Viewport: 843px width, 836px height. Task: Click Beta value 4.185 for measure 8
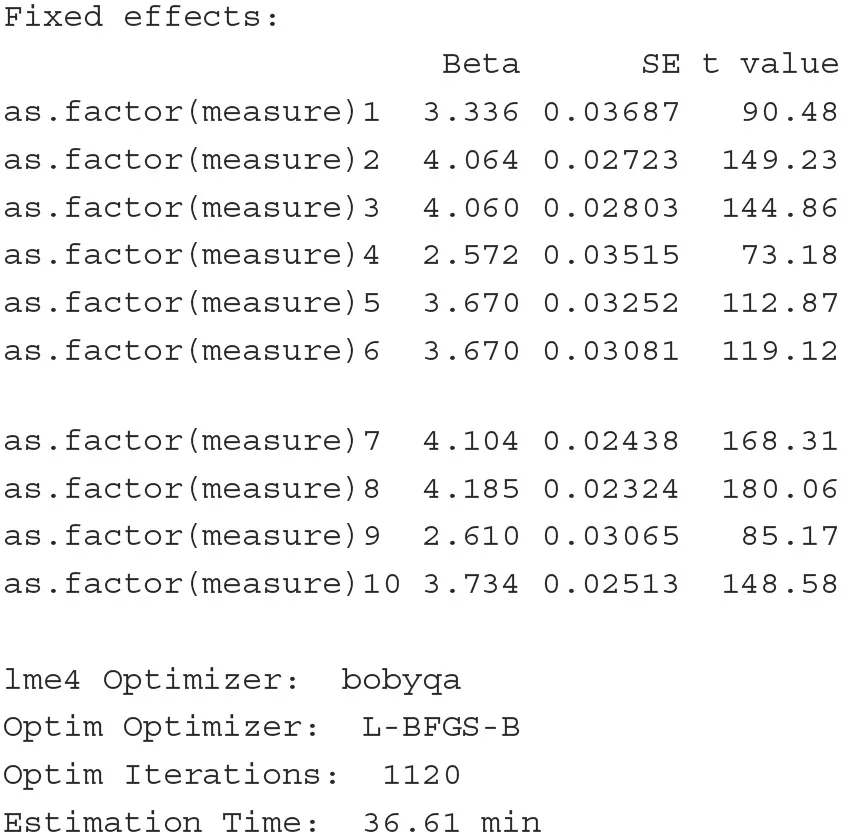tap(471, 489)
